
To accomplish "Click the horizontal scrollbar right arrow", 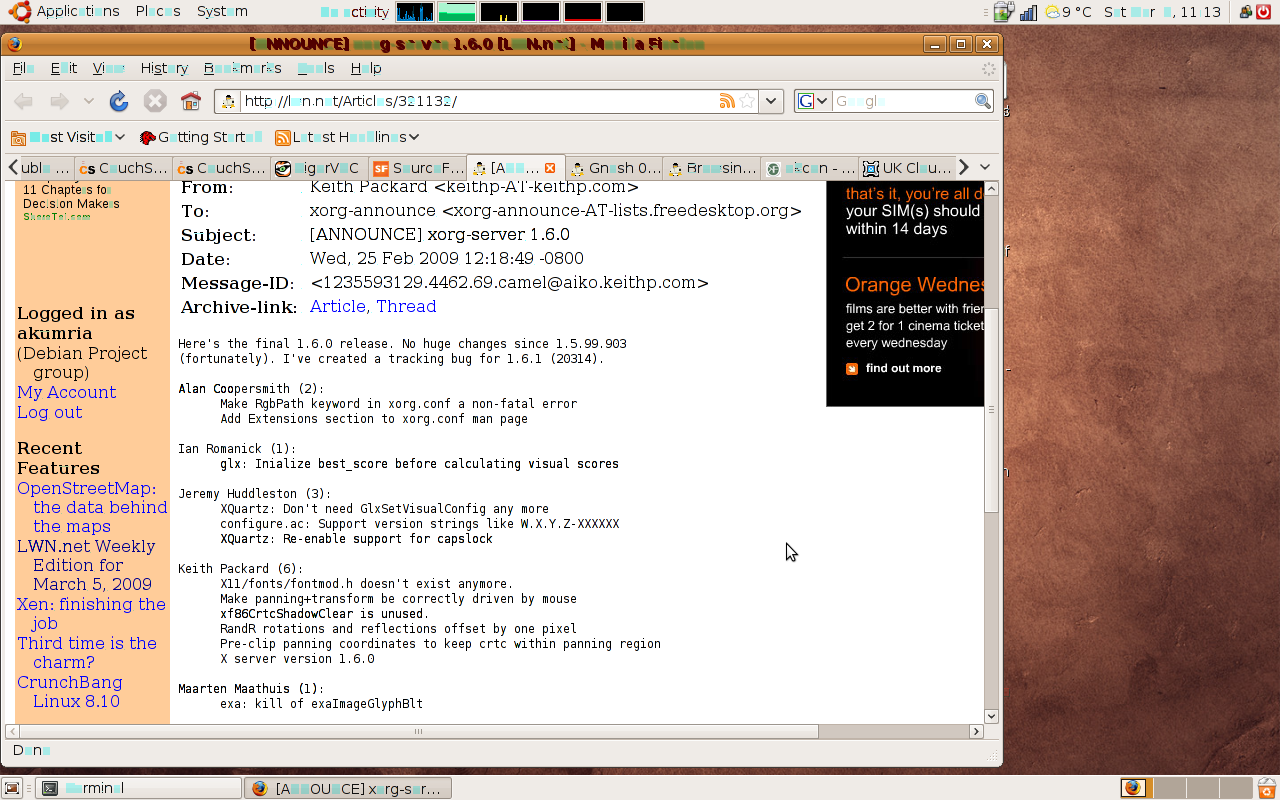I will (976, 731).
